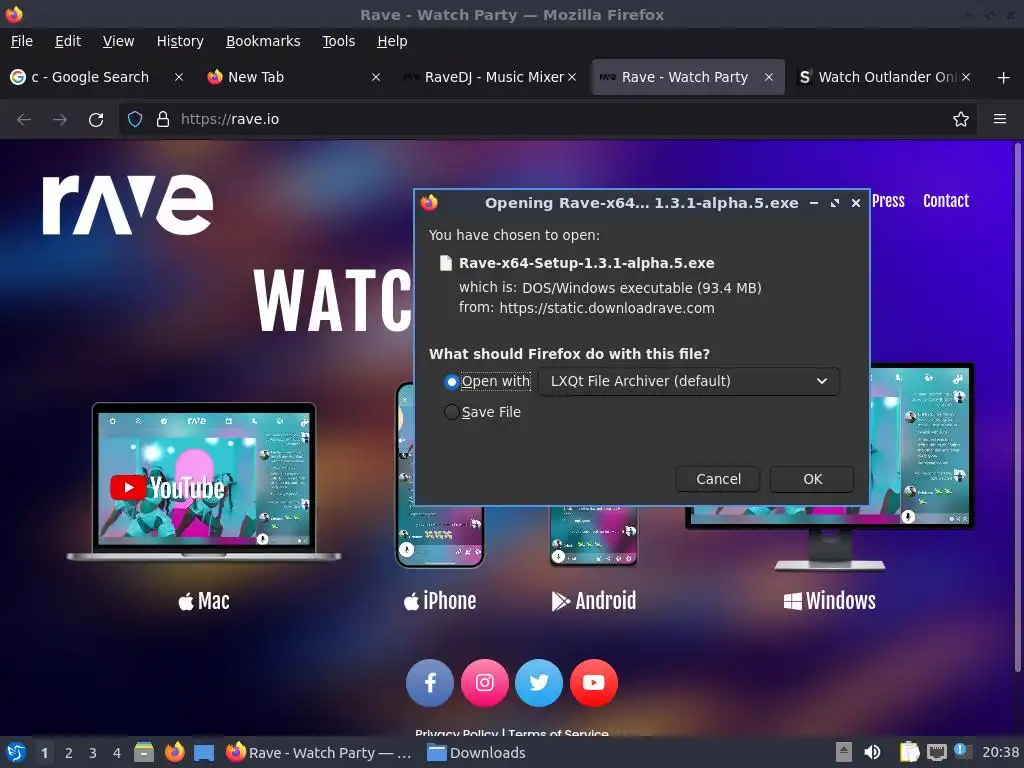This screenshot has height=768, width=1024.
Task: Focus the Rave Watch Party taskbar window
Action: tap(319, 753)
